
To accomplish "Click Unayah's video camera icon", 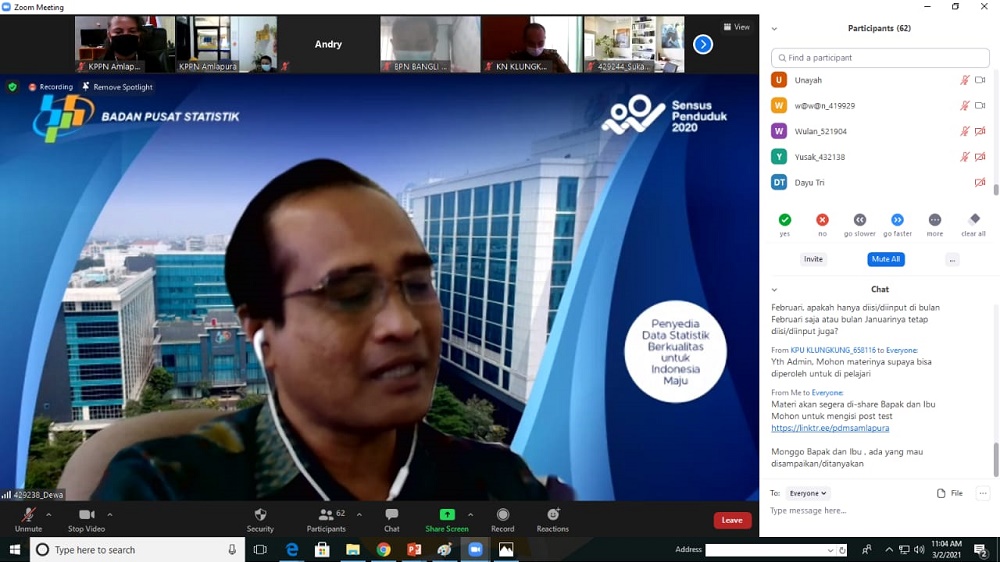I will [x=980, y=80].
